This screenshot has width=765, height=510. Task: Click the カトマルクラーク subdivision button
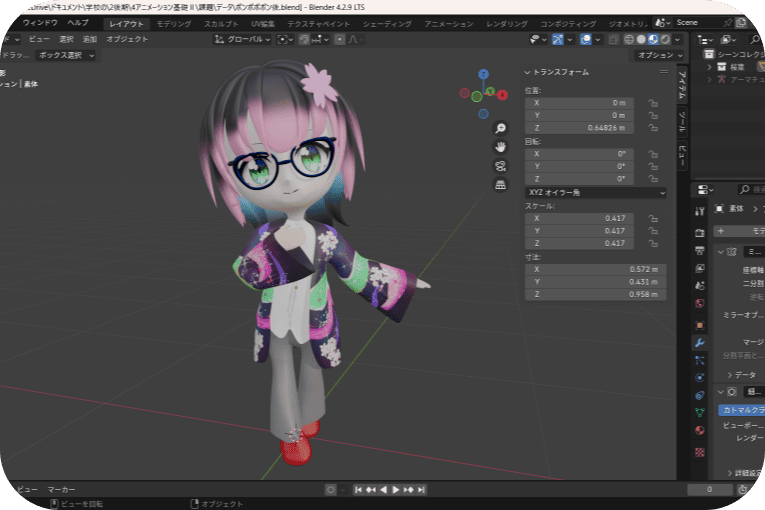click(740, 410)
